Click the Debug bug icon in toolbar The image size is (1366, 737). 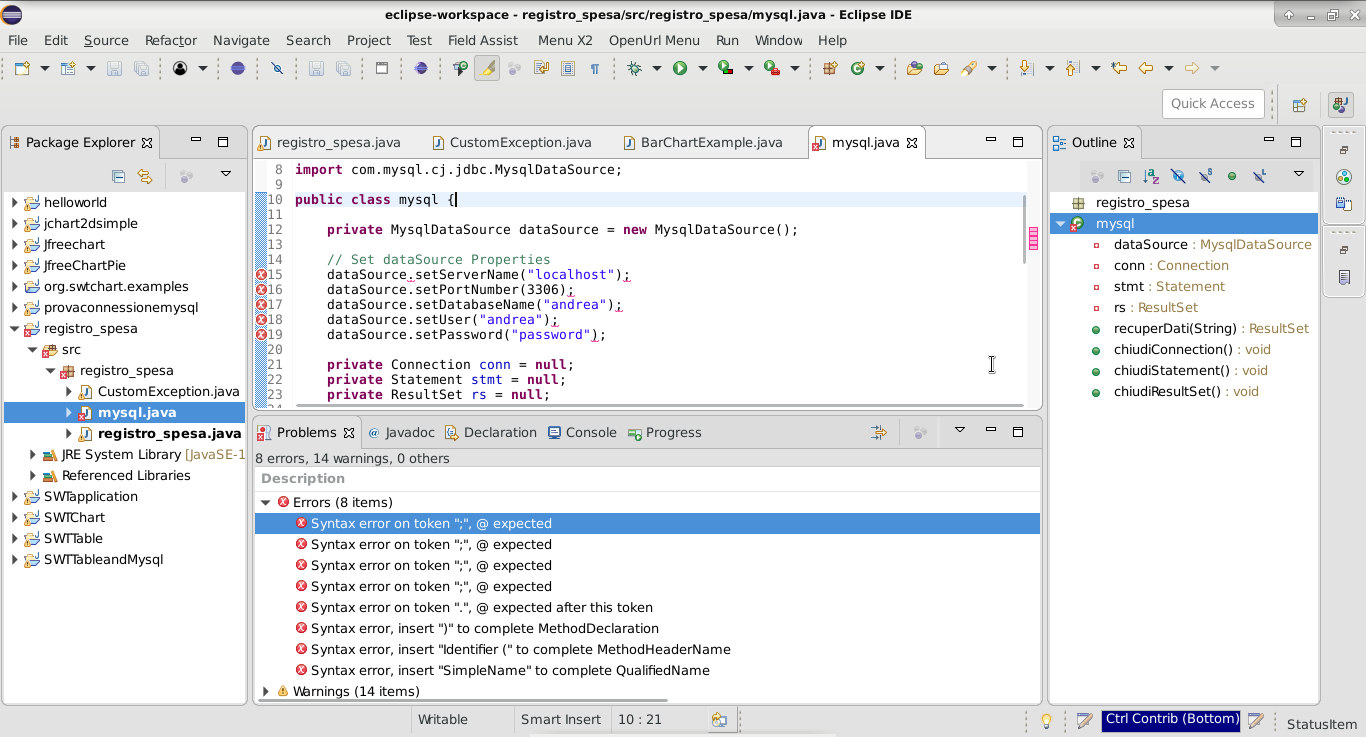[634, 68]
